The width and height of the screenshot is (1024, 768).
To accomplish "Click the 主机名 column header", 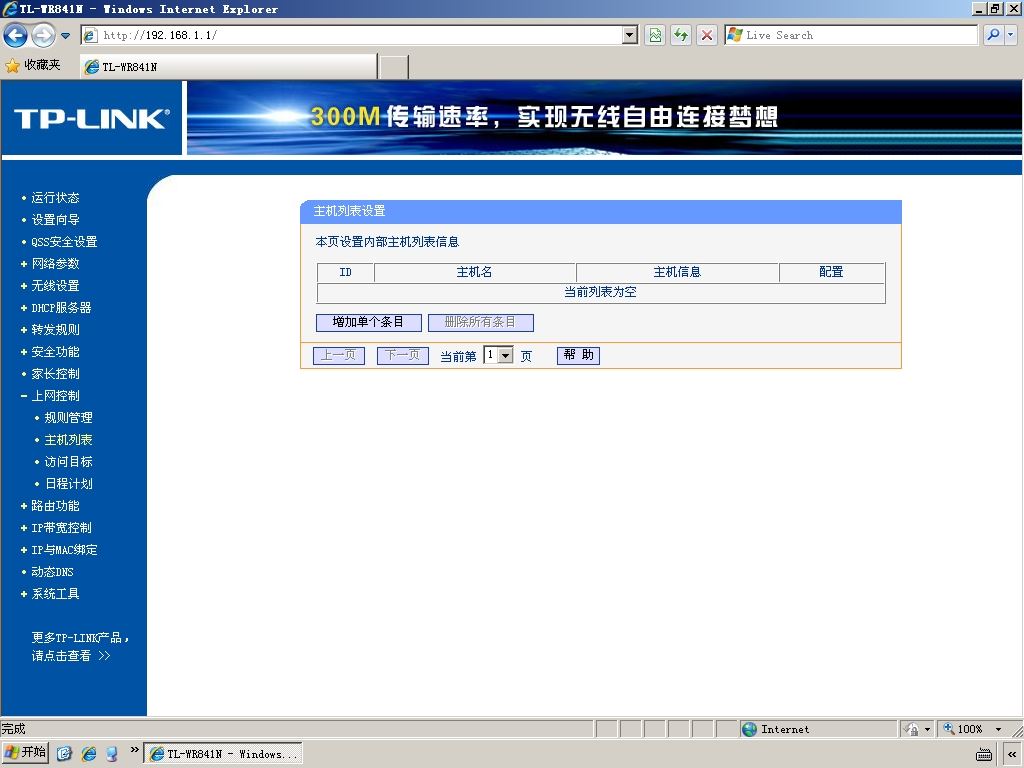I will (x=475, y=272).
